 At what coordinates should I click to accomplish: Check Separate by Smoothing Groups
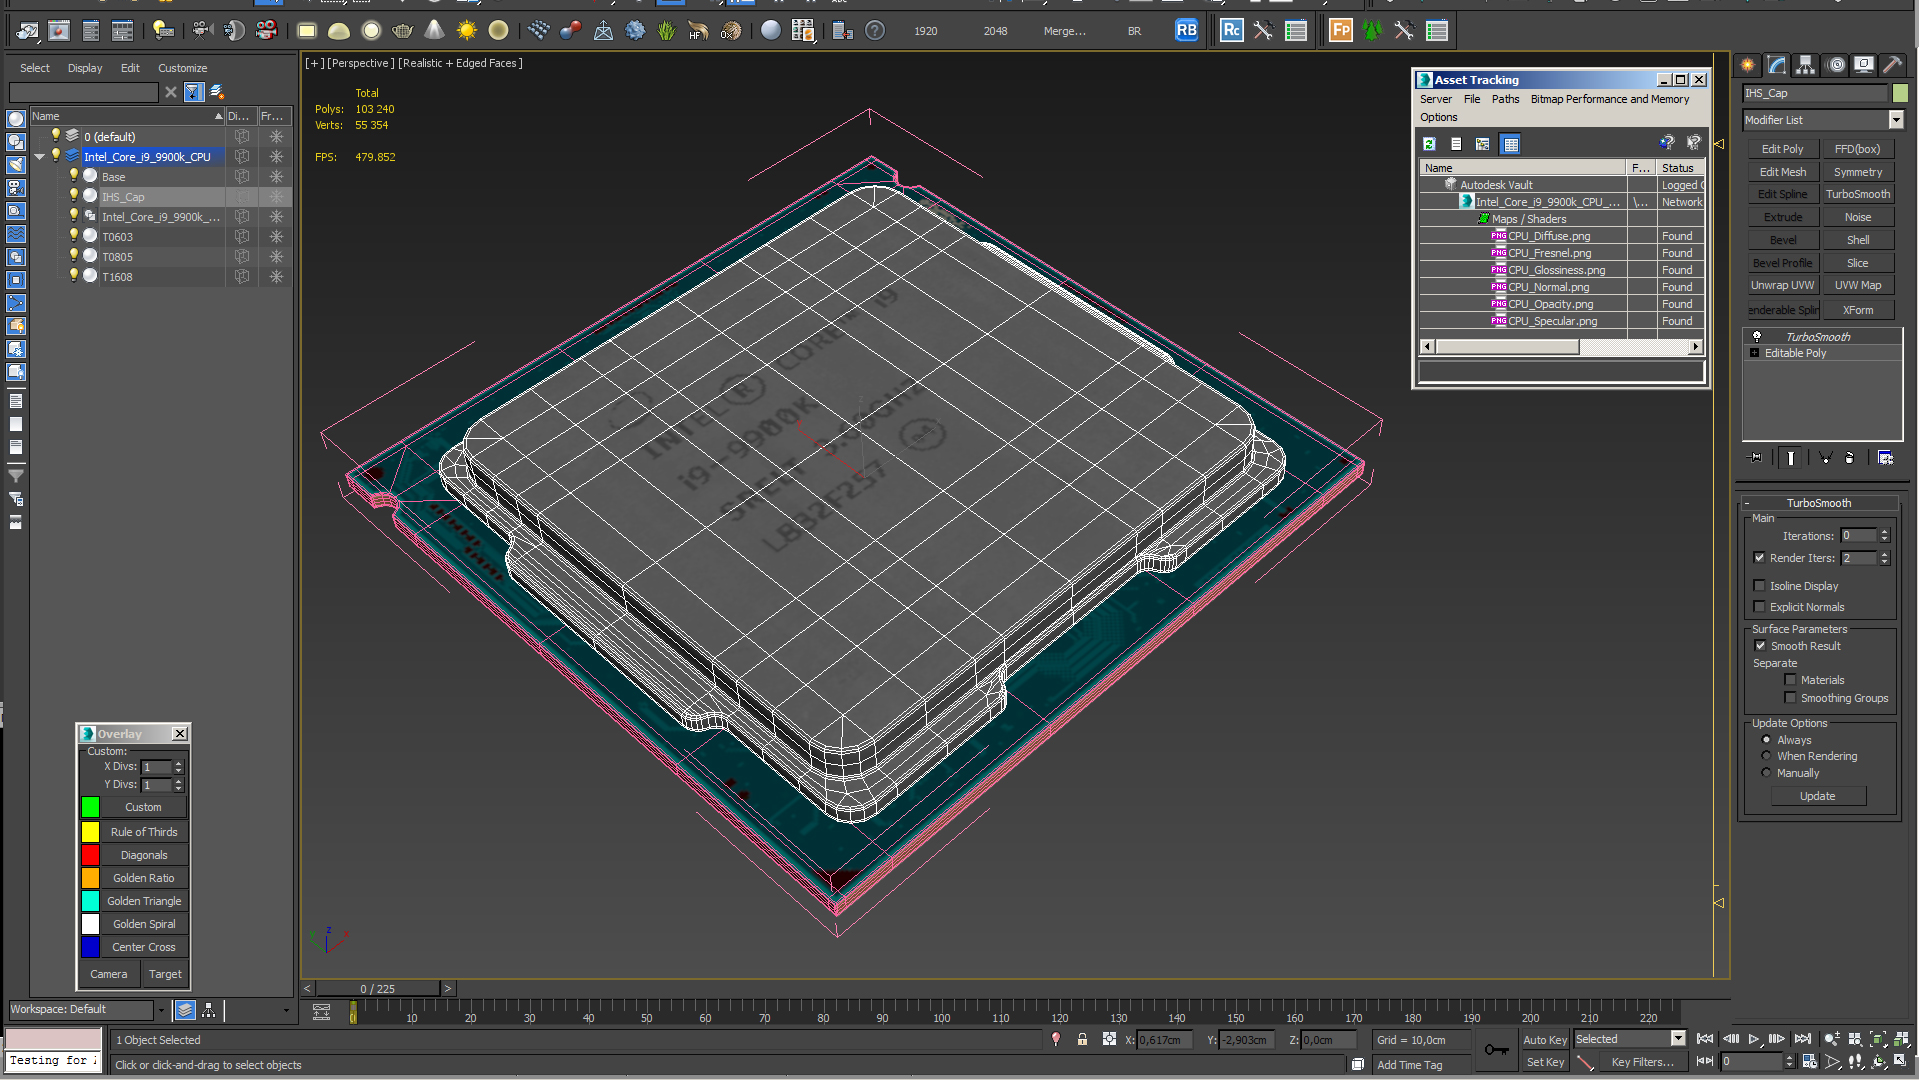1790,698
